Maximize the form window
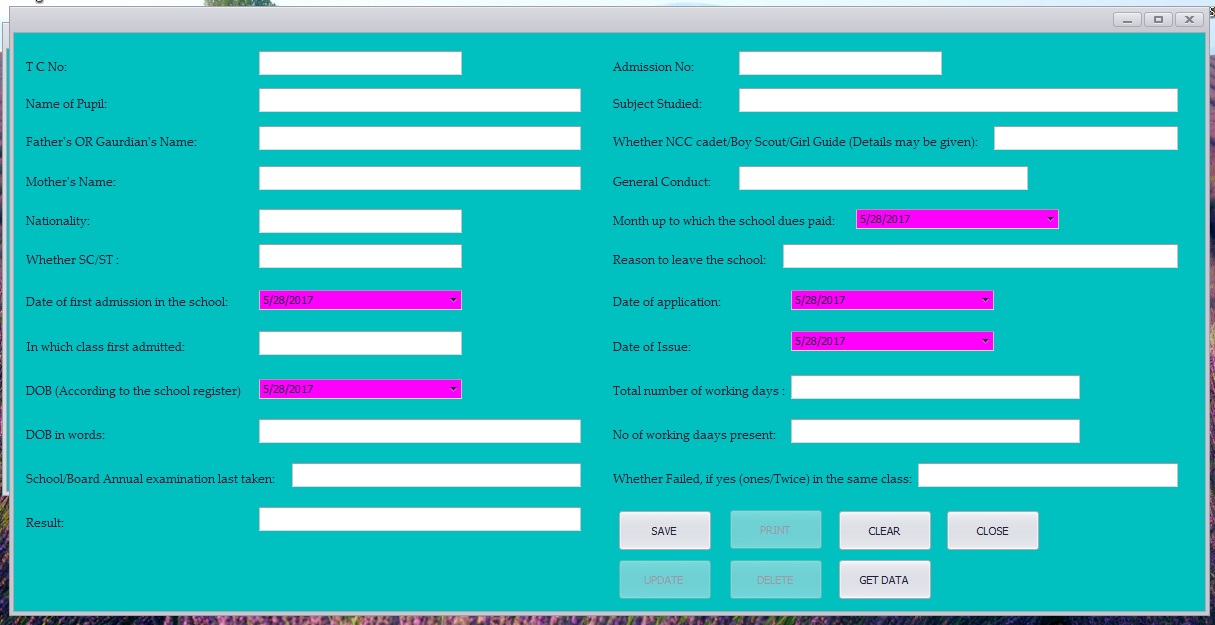The image size is (1215, 625). 1158,19
